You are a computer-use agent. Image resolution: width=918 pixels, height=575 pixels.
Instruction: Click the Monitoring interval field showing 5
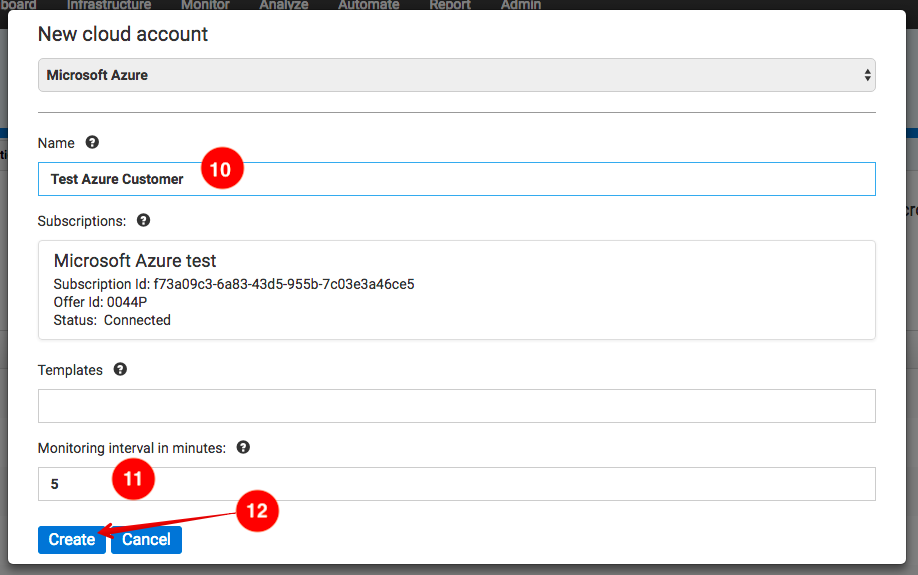coord(457,484)
